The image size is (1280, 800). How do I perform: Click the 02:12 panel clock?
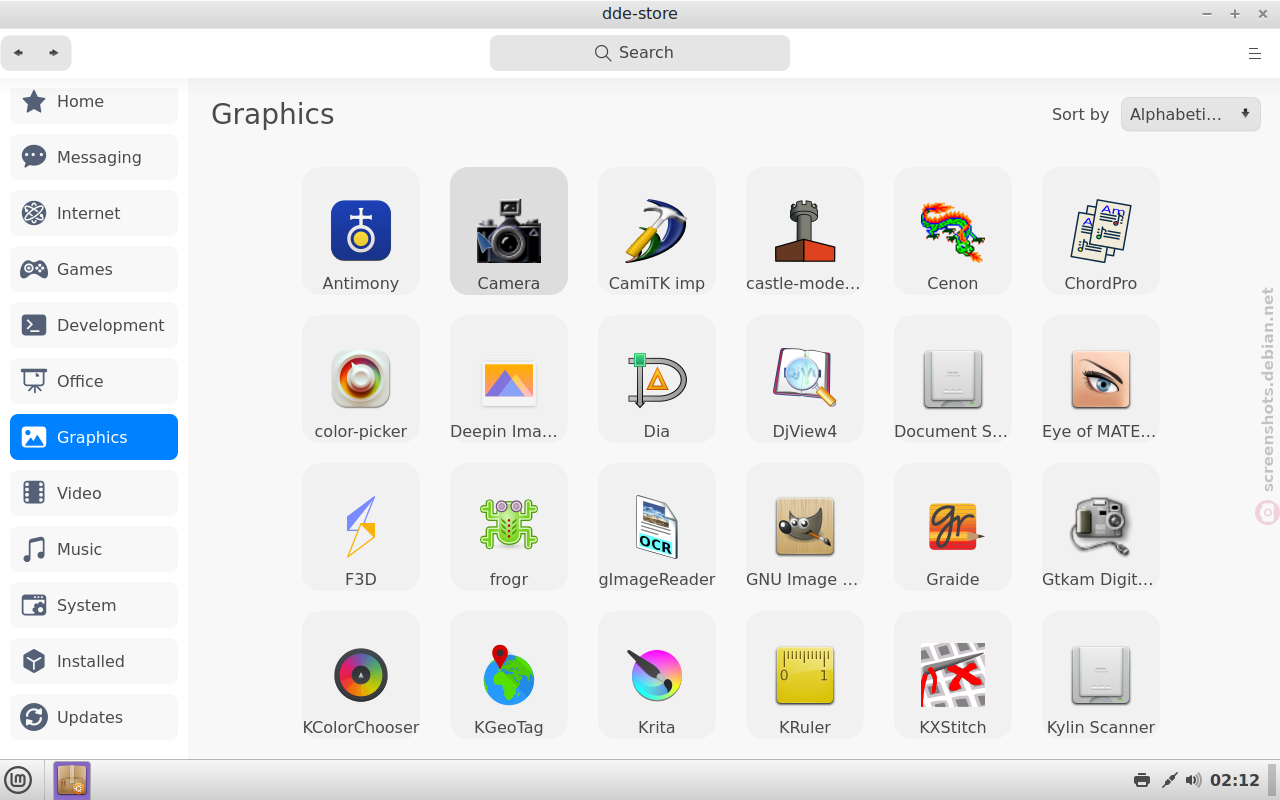tap(1235, 780)
